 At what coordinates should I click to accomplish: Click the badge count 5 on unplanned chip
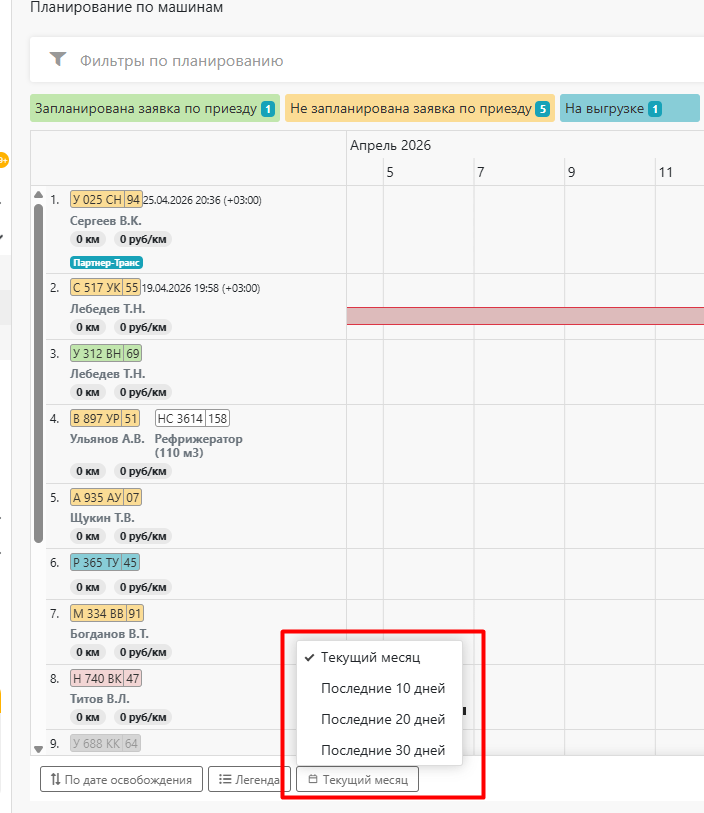coord(542,109)
